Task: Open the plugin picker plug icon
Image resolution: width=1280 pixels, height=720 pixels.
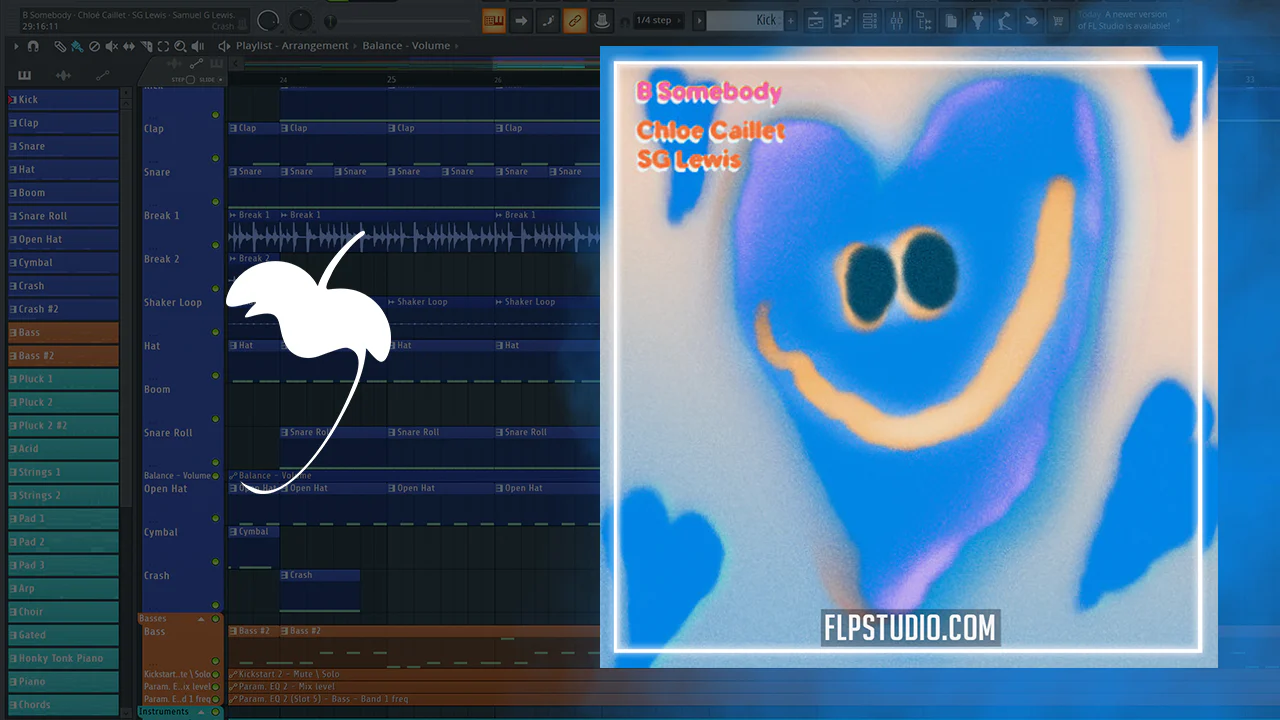Action: point(978,20)
